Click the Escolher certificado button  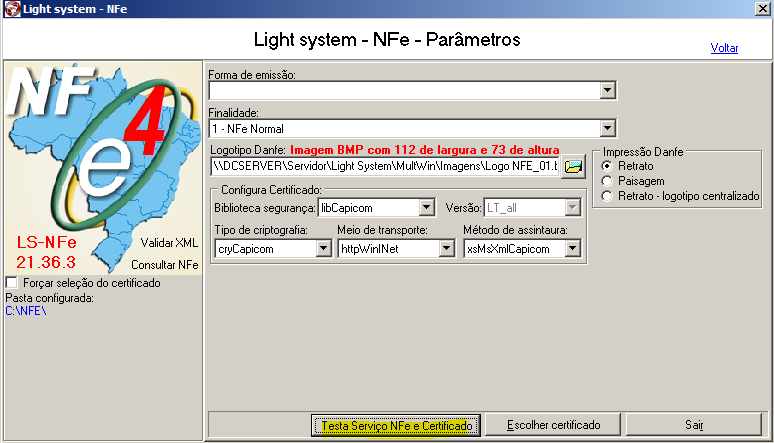[x=553, y=425]
